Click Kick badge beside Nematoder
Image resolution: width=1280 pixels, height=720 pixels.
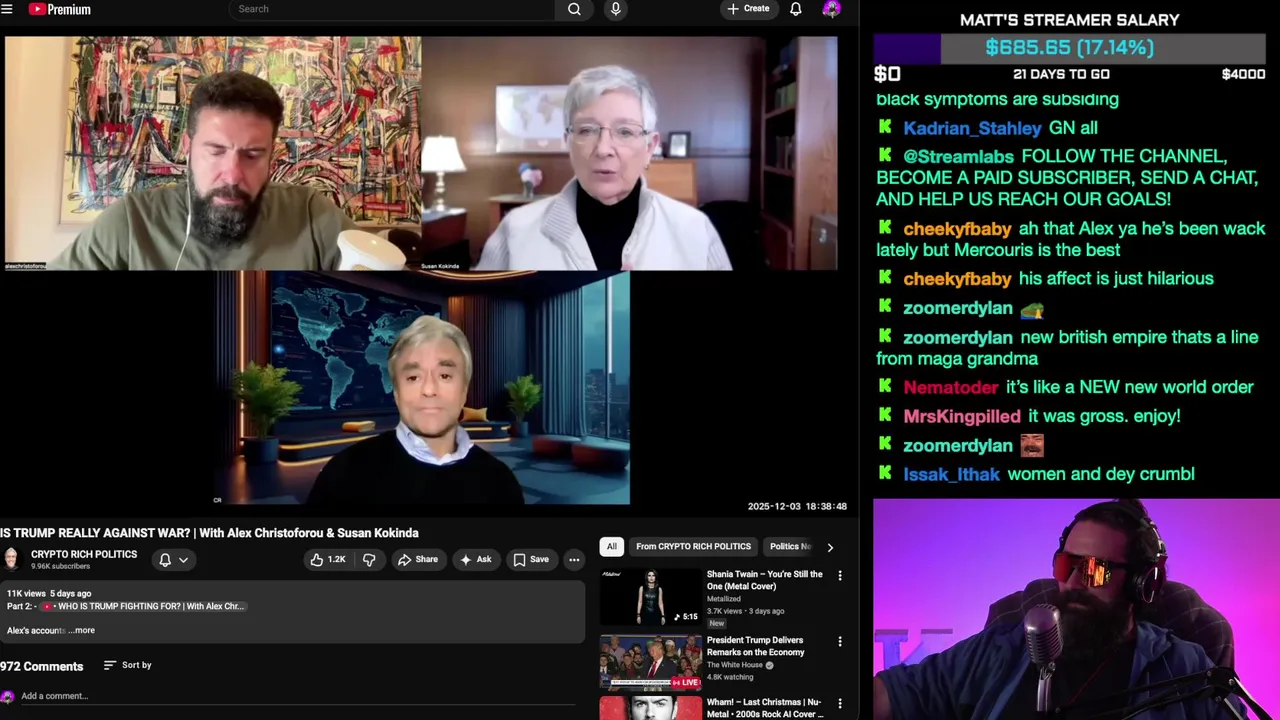pos(884,386)
